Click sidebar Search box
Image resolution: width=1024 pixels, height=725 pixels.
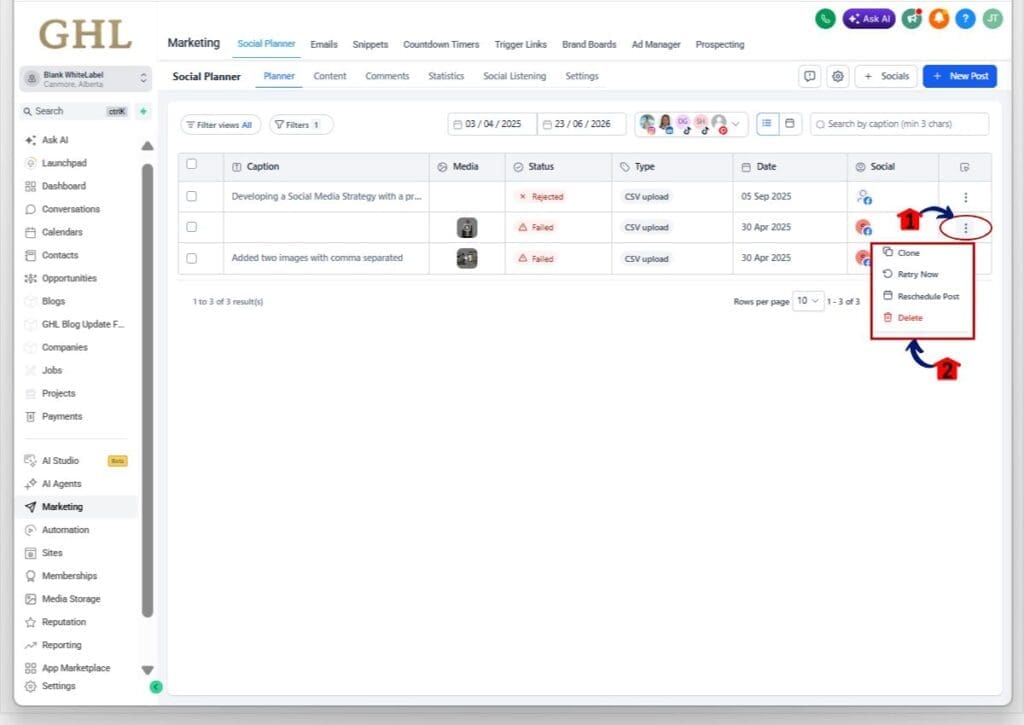(x=74, y=112)
